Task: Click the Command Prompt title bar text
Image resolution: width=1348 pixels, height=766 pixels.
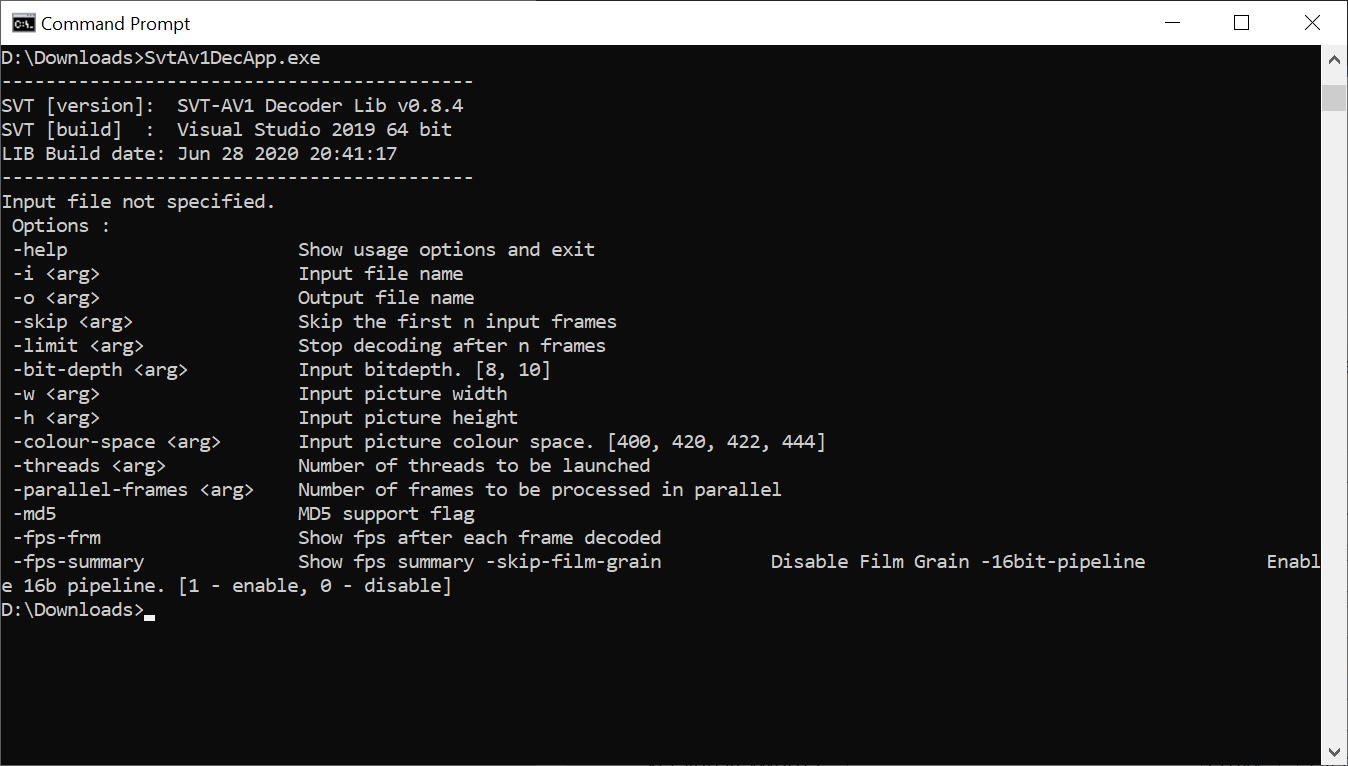Action: [x=116, y=23]
